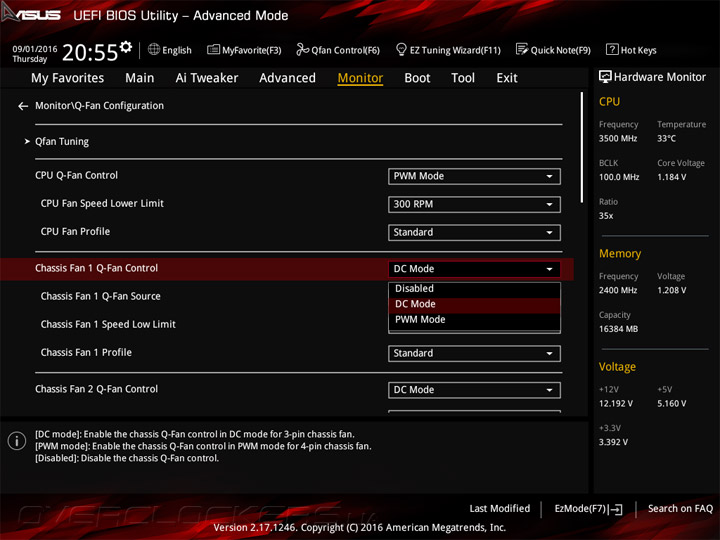
Task: Open Qfan Control fan icon
Action: pos(302,49)
